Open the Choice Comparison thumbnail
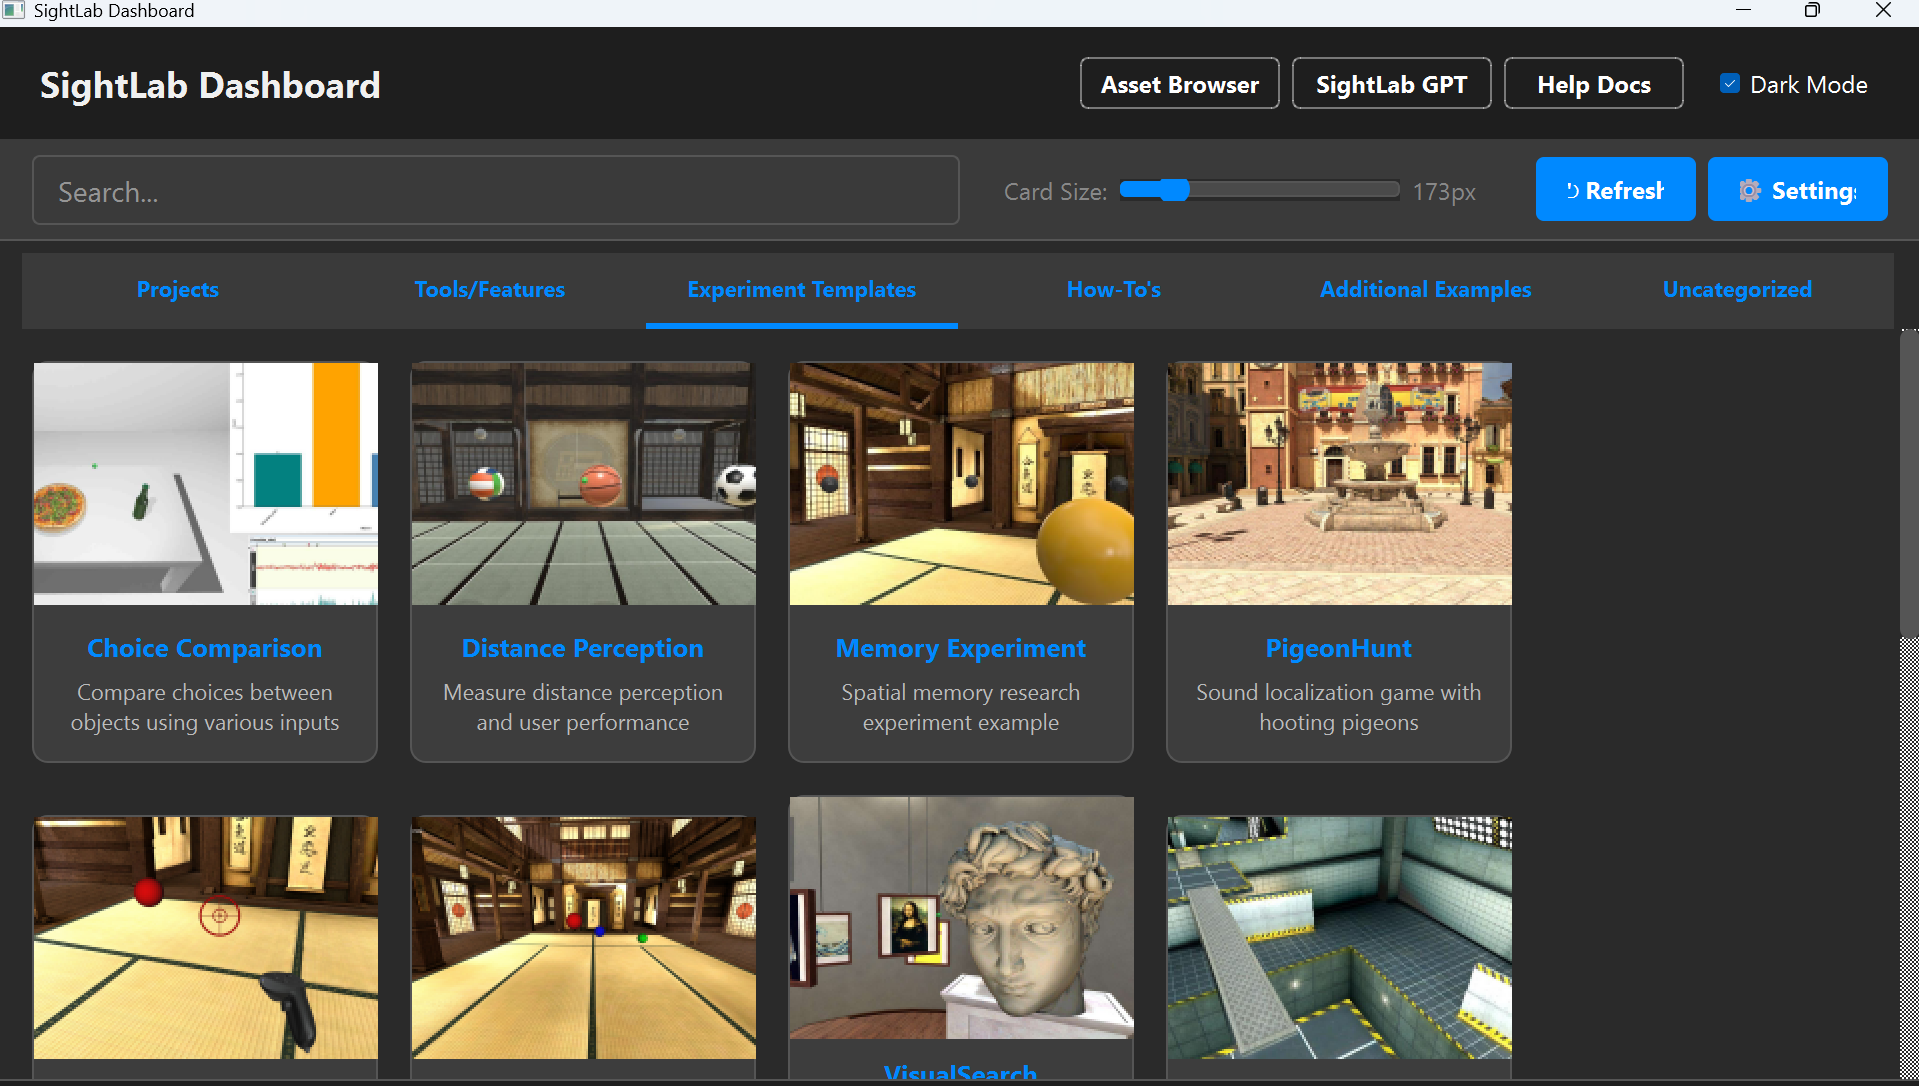 [205, 483]
